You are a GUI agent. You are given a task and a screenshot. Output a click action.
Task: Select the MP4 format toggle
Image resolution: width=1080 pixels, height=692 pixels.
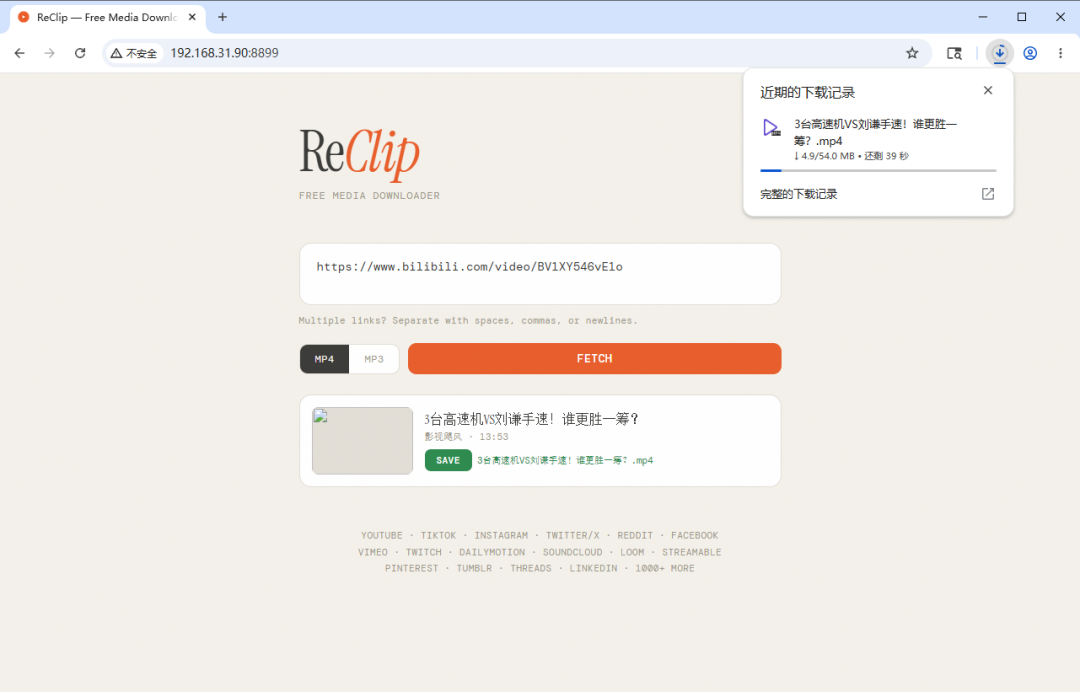[x=324, y=359]
